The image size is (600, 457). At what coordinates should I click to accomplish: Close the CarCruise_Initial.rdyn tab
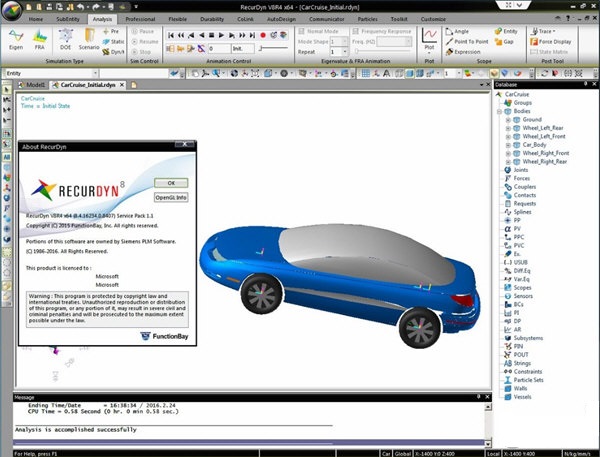(x=122, y=85)
